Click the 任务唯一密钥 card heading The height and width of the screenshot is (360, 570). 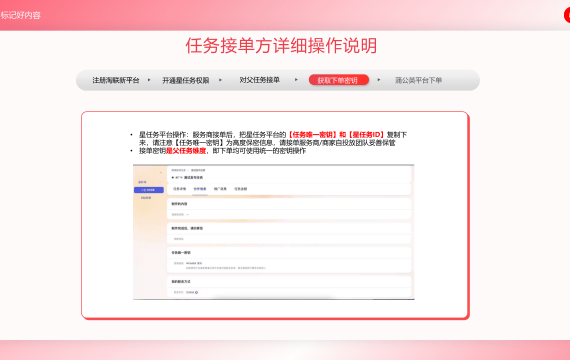(181, 252)
